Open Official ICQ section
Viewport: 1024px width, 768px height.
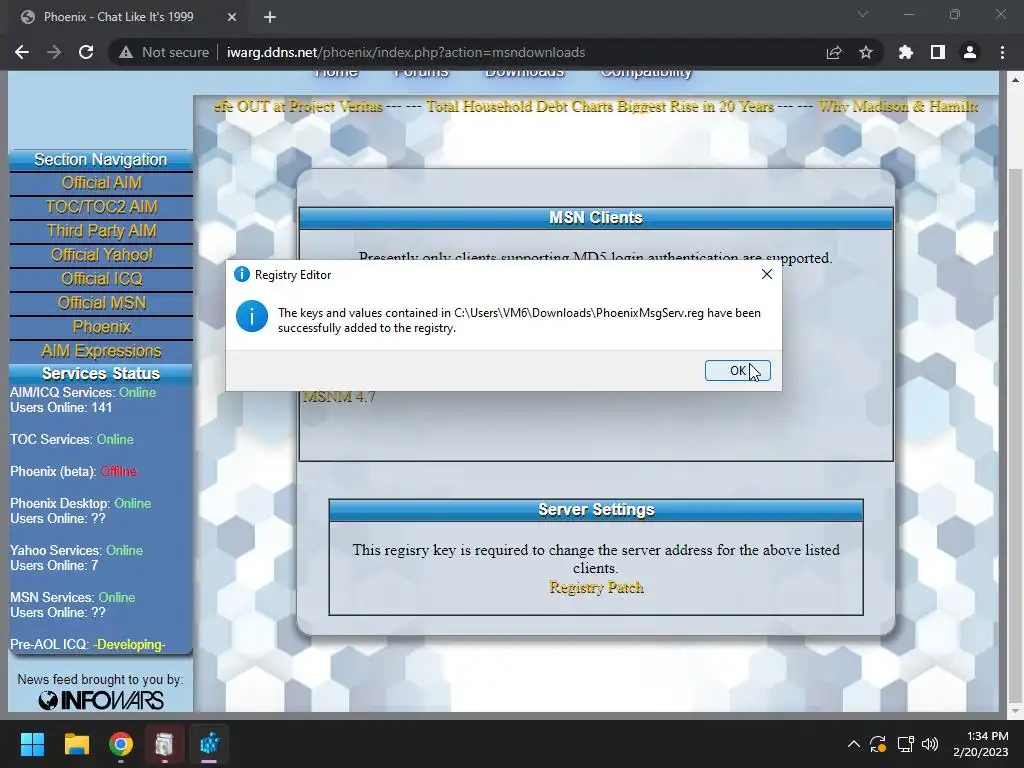(x=101, y=279)
